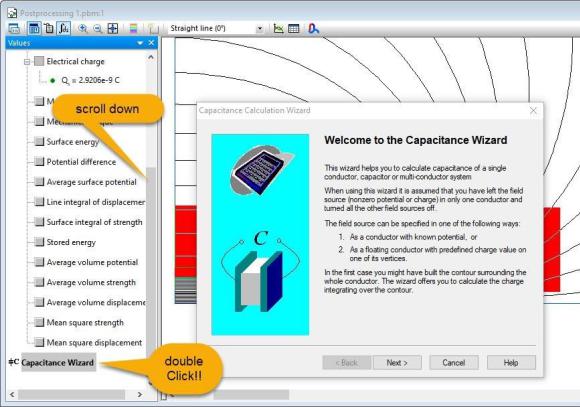Click the zoom in magnifier icon
This screenshot has height=407, width=580.
pyautogui.click(x=83, y=28)
